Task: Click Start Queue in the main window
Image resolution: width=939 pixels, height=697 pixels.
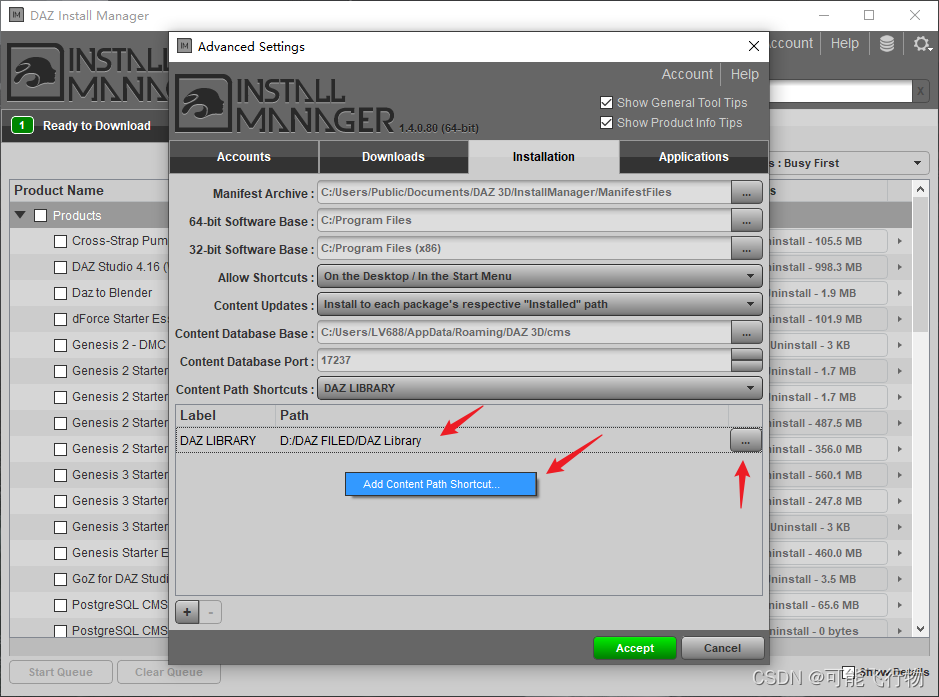Action: coord(60,672)
